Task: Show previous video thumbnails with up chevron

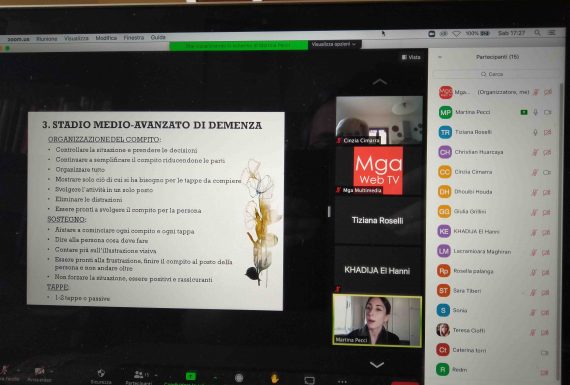Action: click(x=379, y=82)
